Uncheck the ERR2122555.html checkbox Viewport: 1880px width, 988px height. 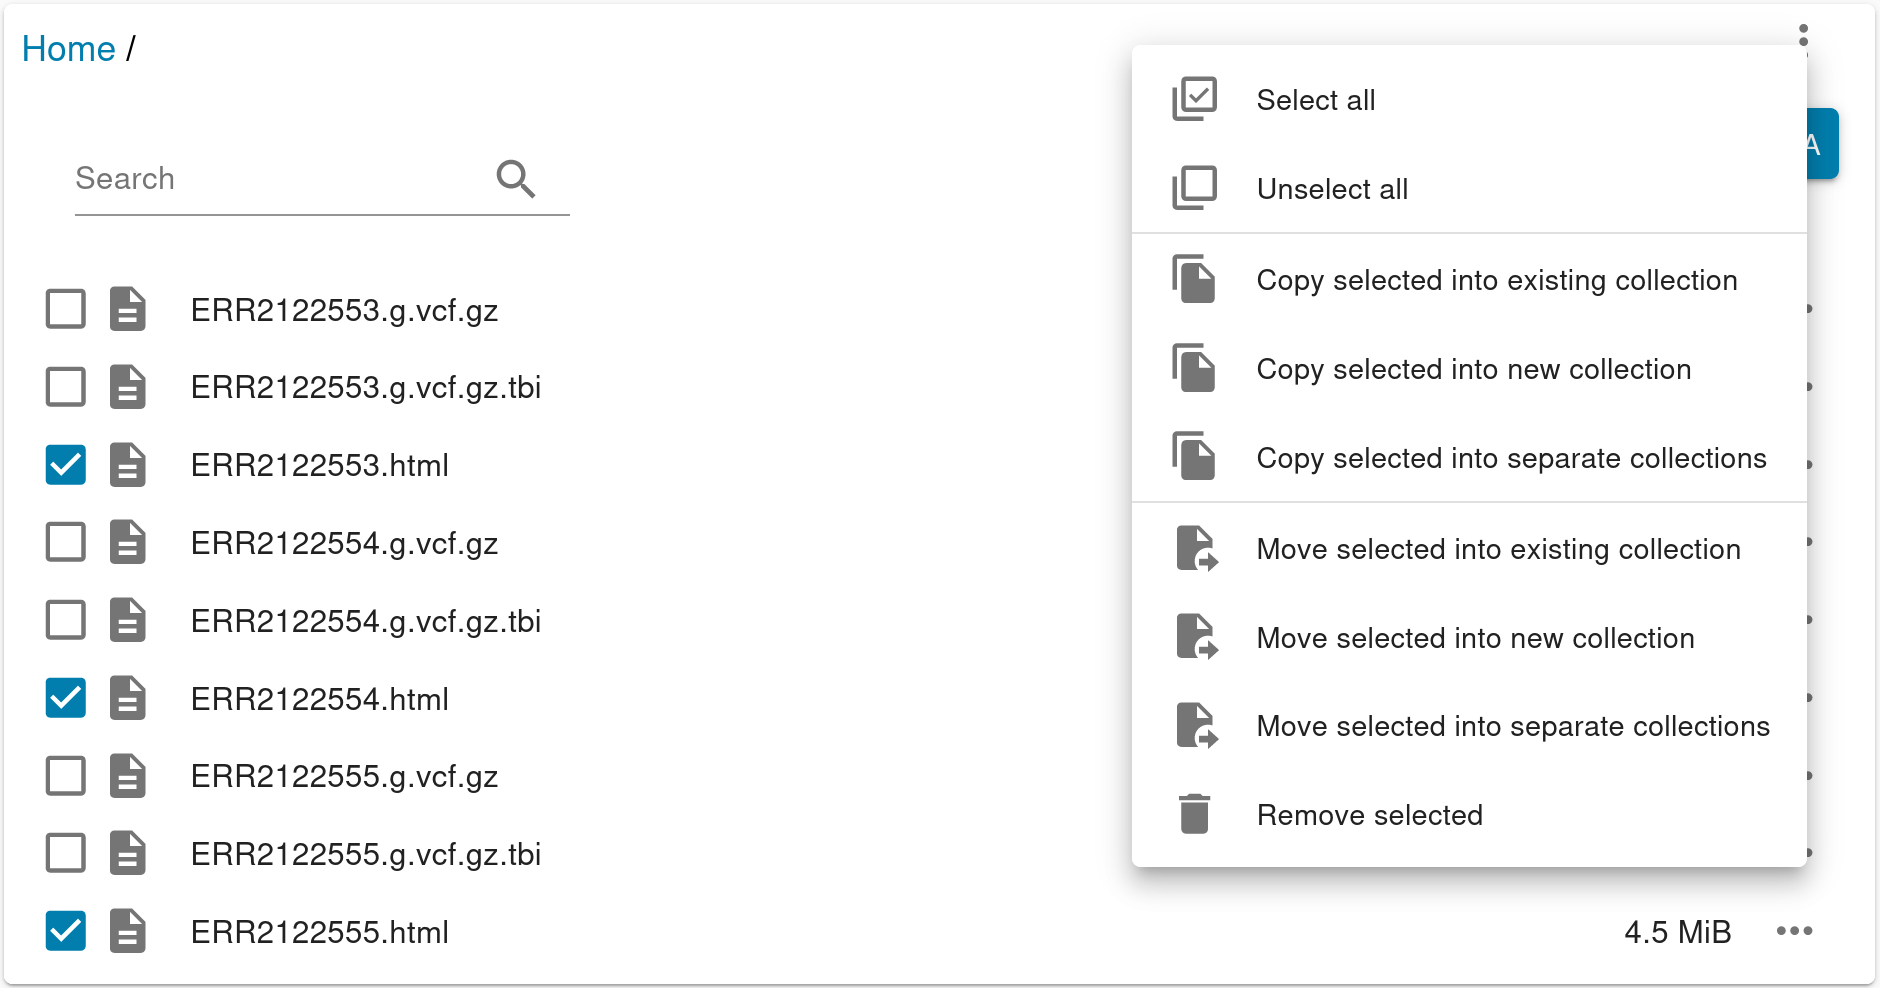[x=66, y=931]
